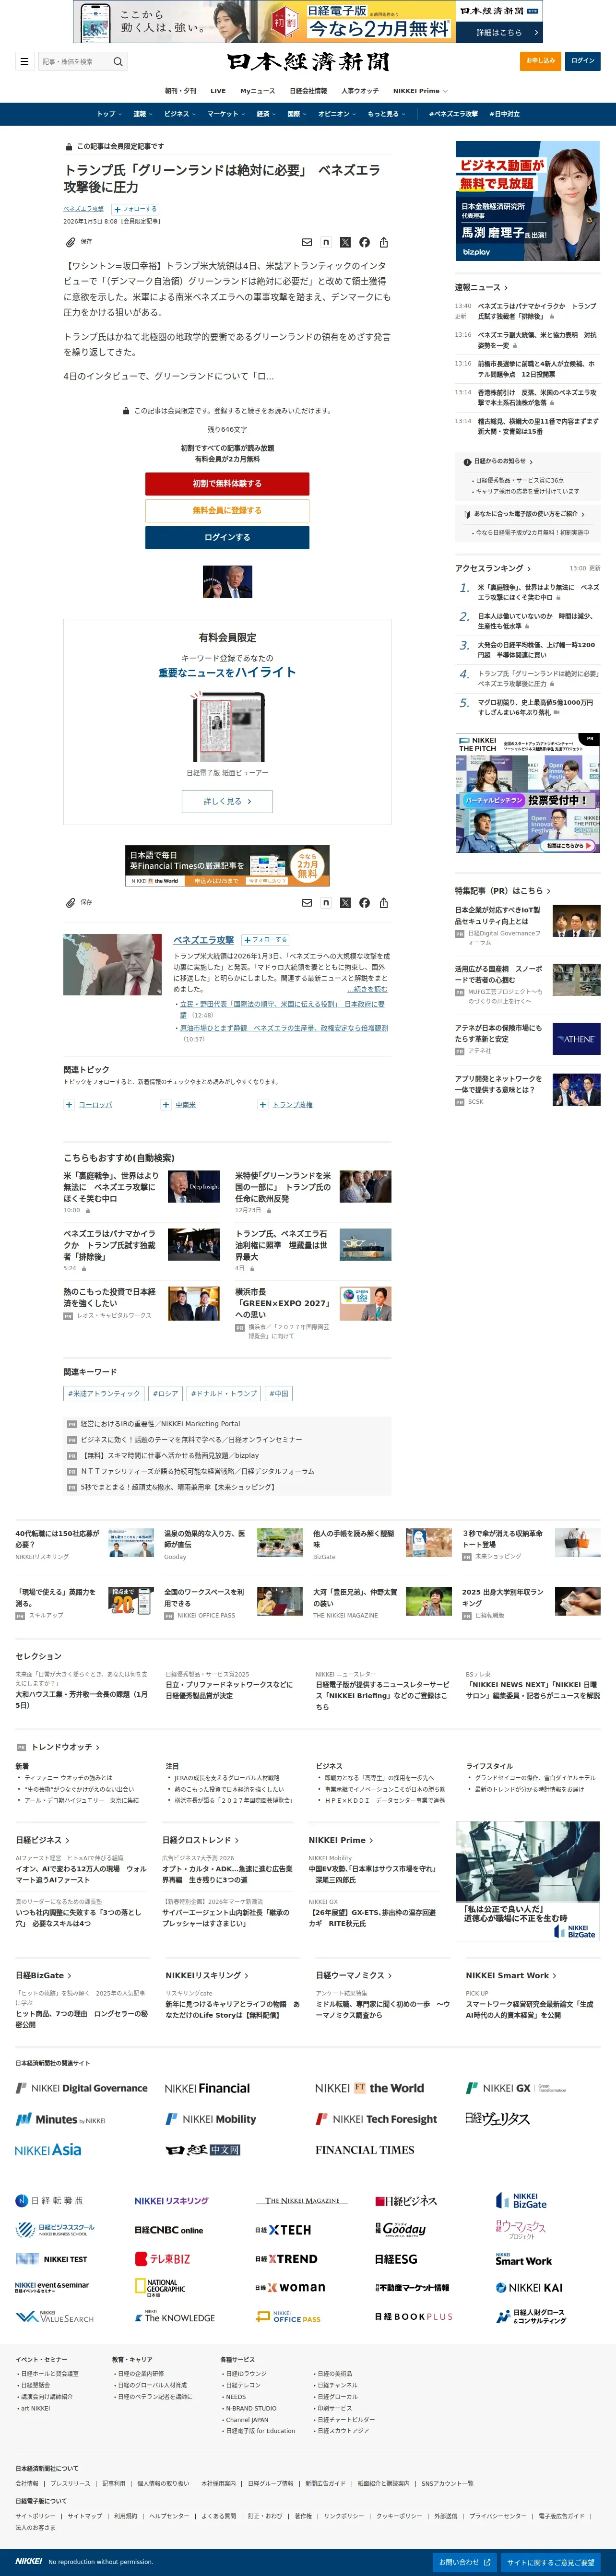Expand the NIKKEI Prime menu

[x=419, y=91]
